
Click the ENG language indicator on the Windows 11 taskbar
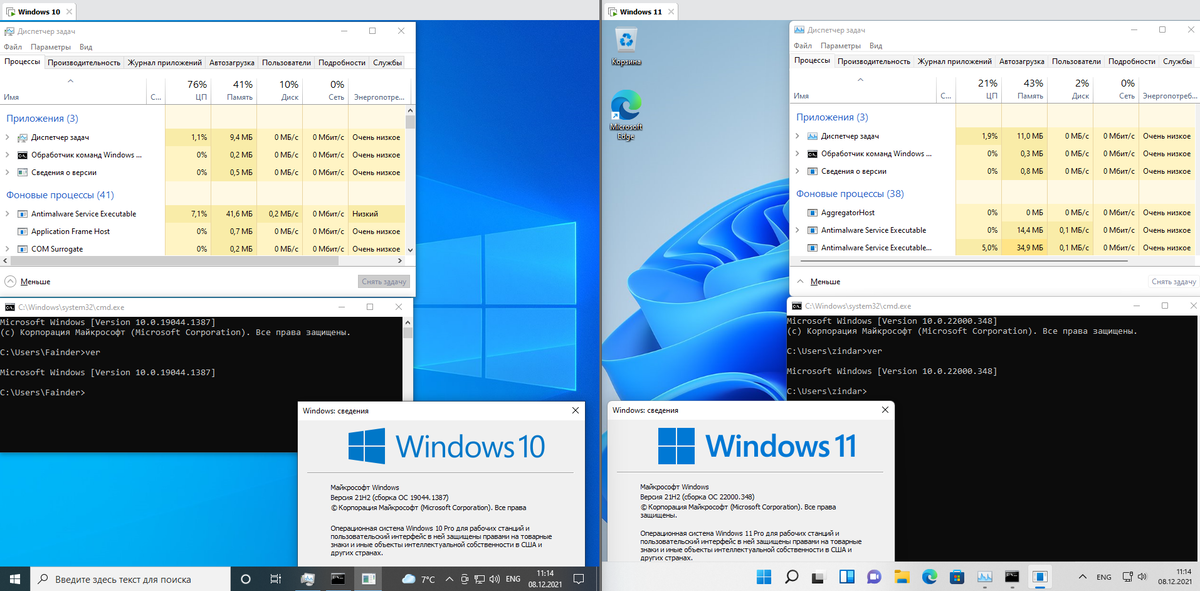[1104, 577]
